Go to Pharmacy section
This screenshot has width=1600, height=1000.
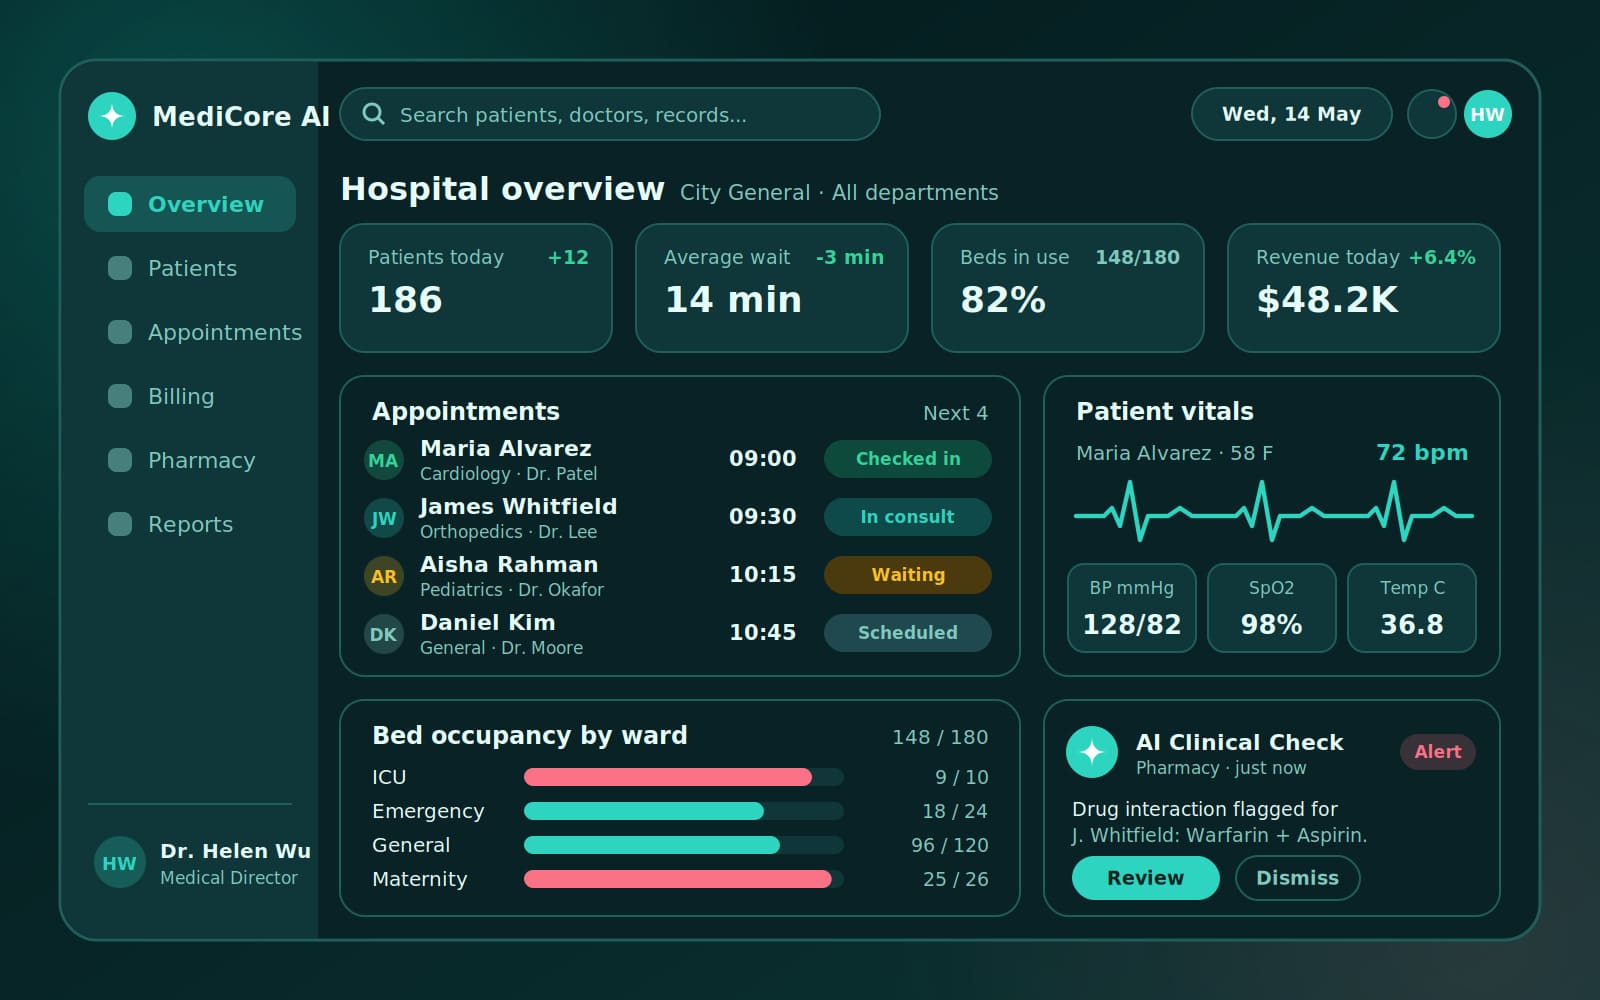point(190,460)
